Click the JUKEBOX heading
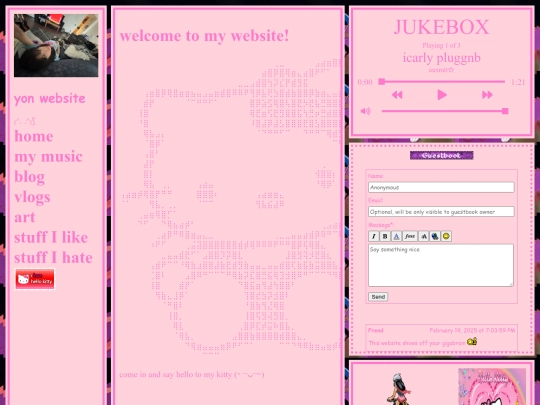 pyautogui.click(x=442, y=27)
